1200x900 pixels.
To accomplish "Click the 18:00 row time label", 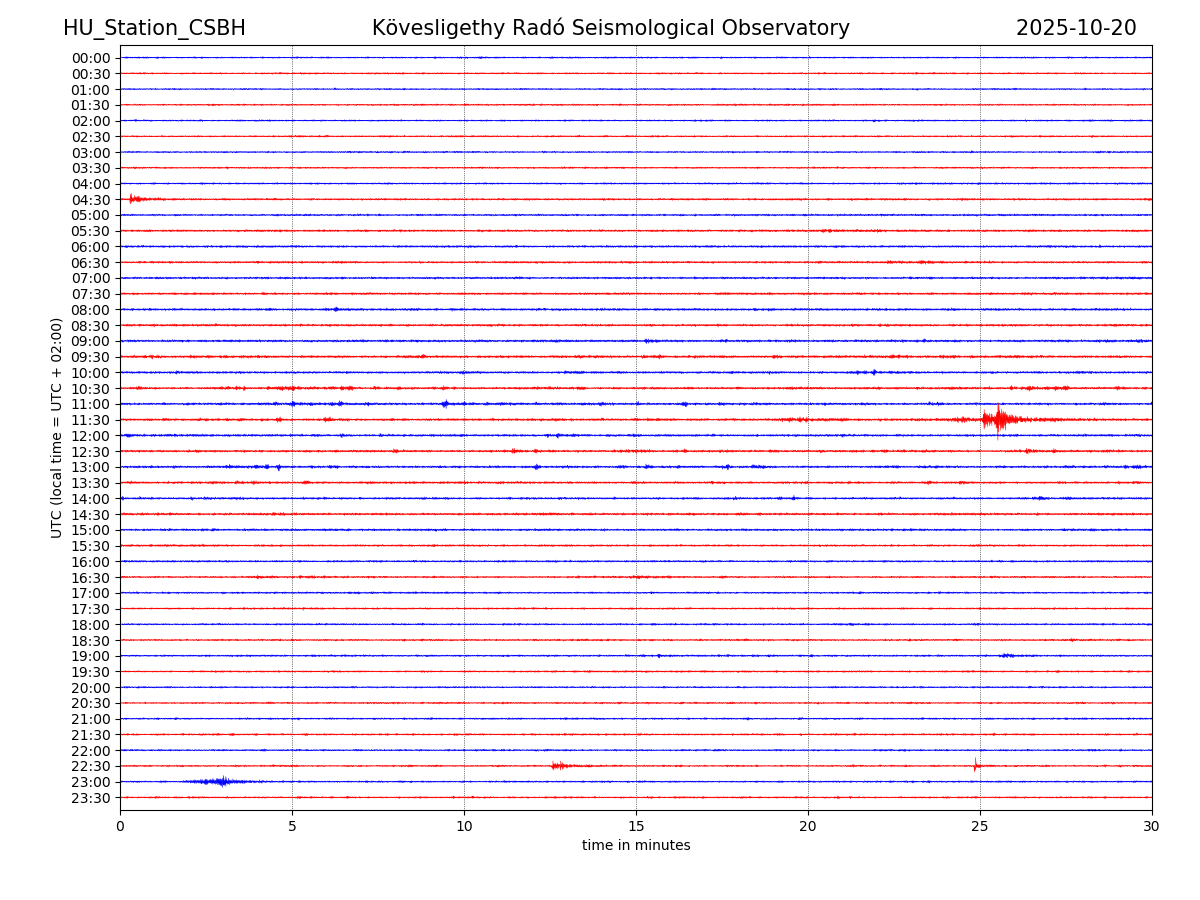I will [x=91, y=625].
